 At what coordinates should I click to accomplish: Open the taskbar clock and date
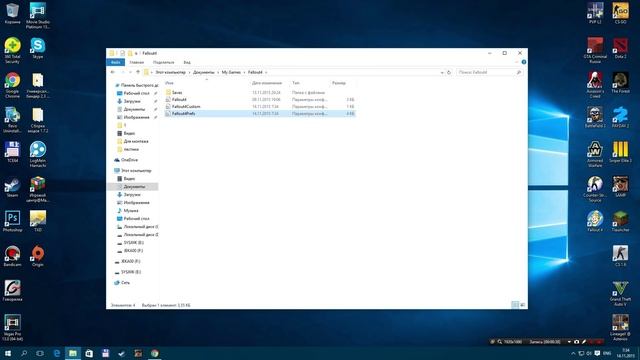point(625,353)
